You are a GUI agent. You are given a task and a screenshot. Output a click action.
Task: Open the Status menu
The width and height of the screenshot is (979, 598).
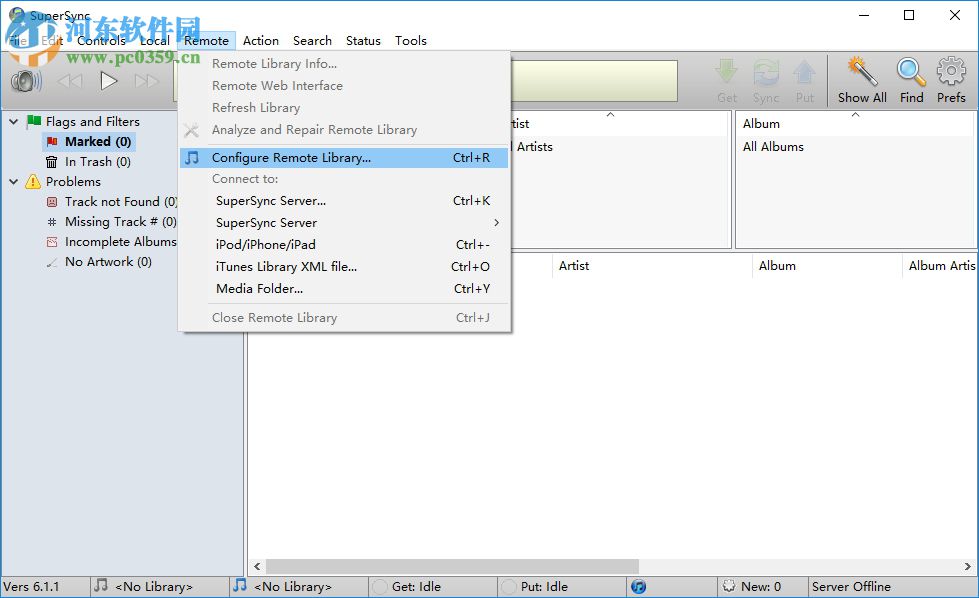363,41
